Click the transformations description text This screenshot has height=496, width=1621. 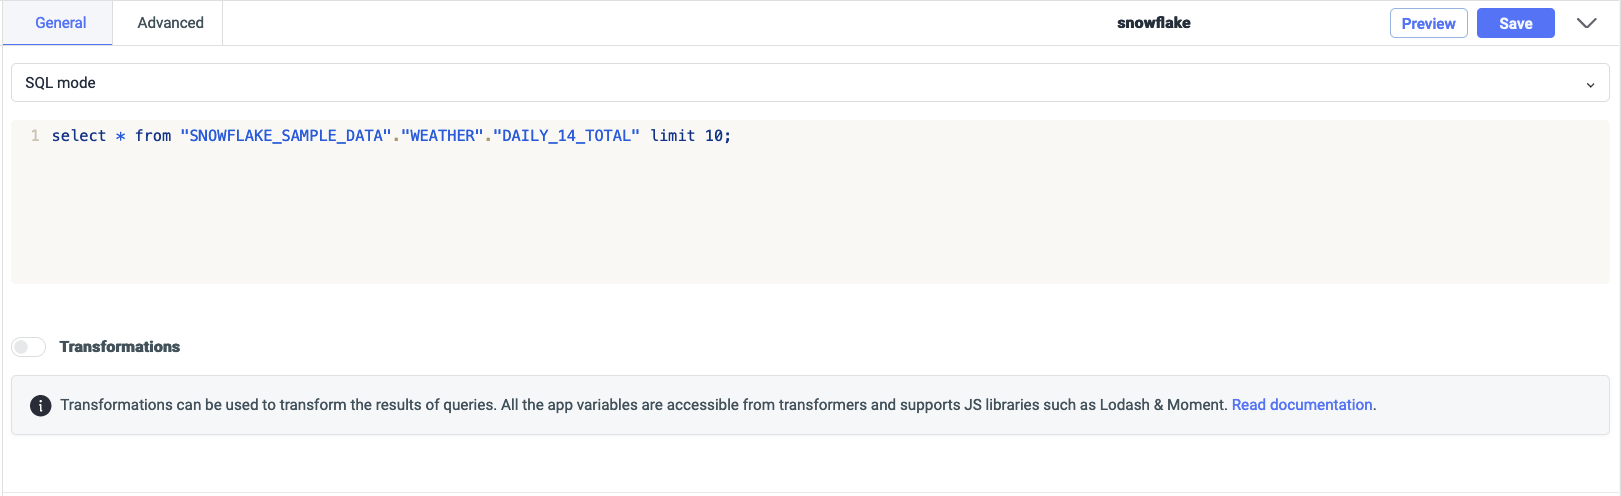[640, 405]
